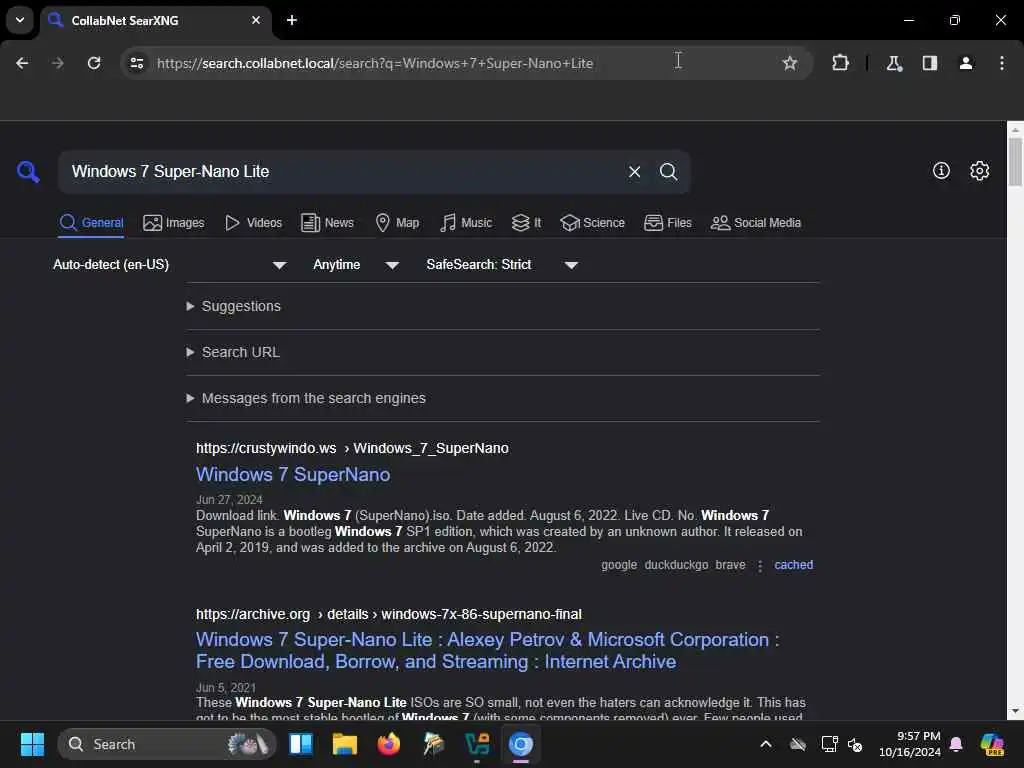This screenshot has width=1024, height=768.
Task: View site information icon in address bar
Action: pyautogui.click(x=136, y=63)
